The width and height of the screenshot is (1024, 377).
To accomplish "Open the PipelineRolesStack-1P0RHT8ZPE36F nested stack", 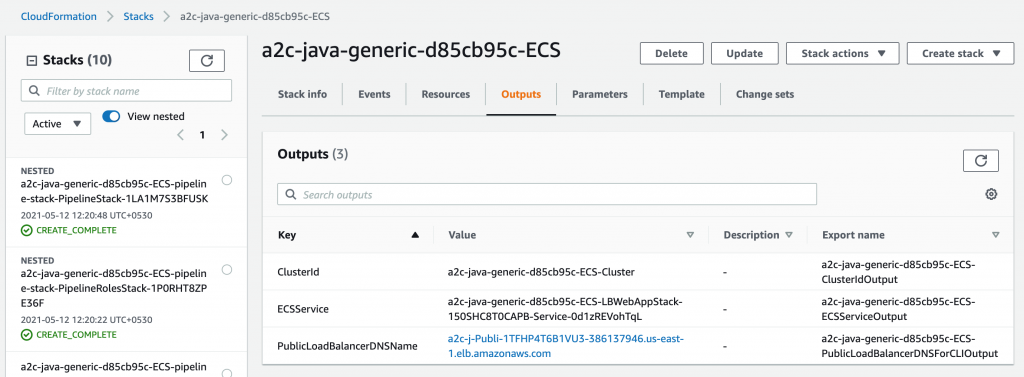I will pyautogui.click(x=114, y=288).
